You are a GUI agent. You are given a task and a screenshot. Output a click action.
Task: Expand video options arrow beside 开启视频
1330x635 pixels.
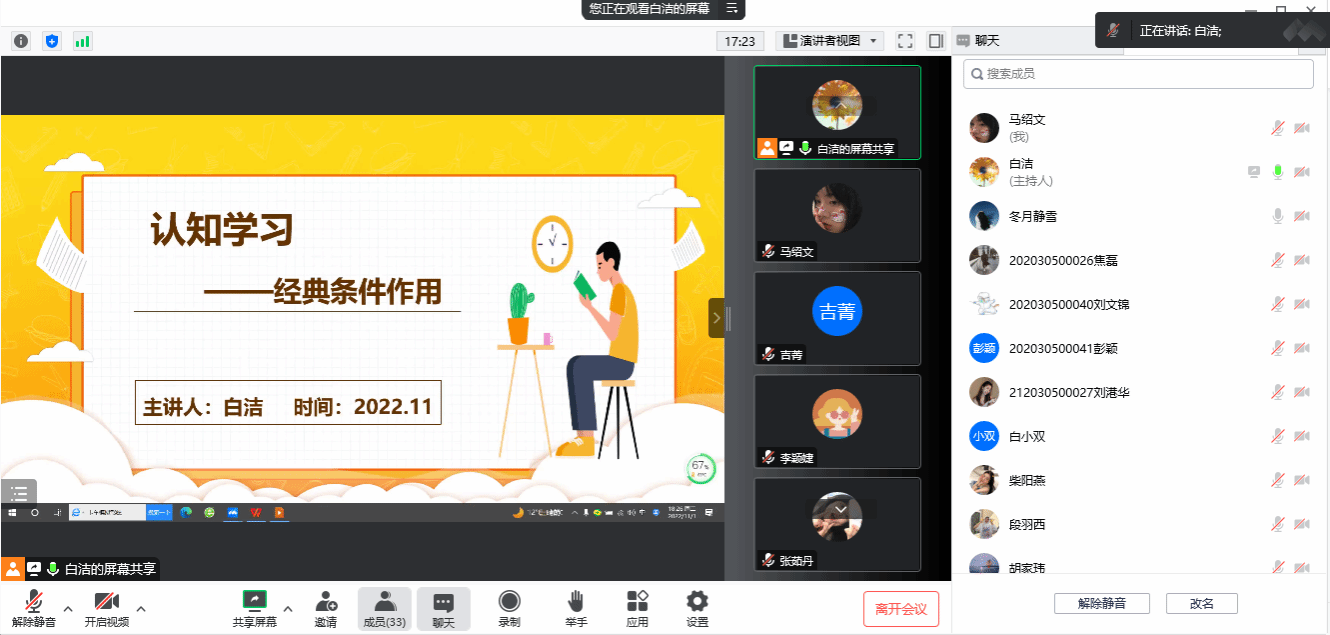[x=141, y=608]
